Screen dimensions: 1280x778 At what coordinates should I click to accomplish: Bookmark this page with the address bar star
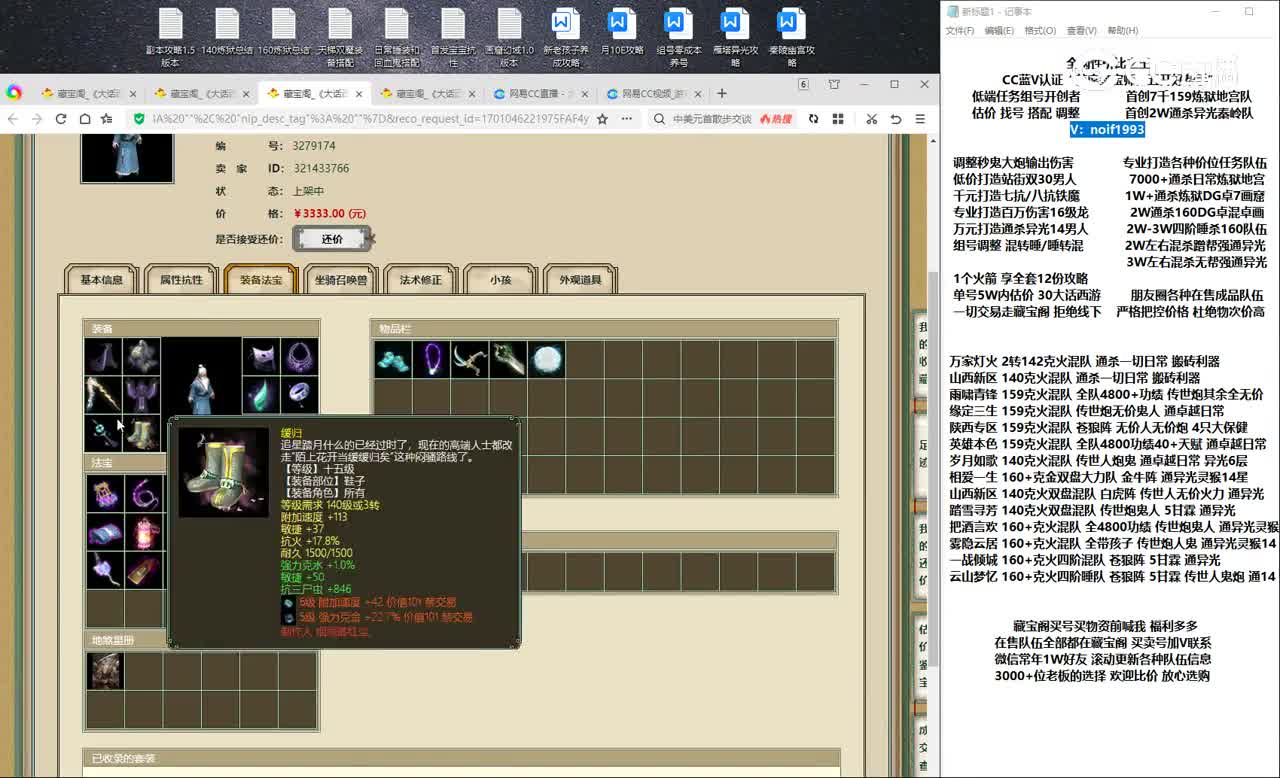602,118
